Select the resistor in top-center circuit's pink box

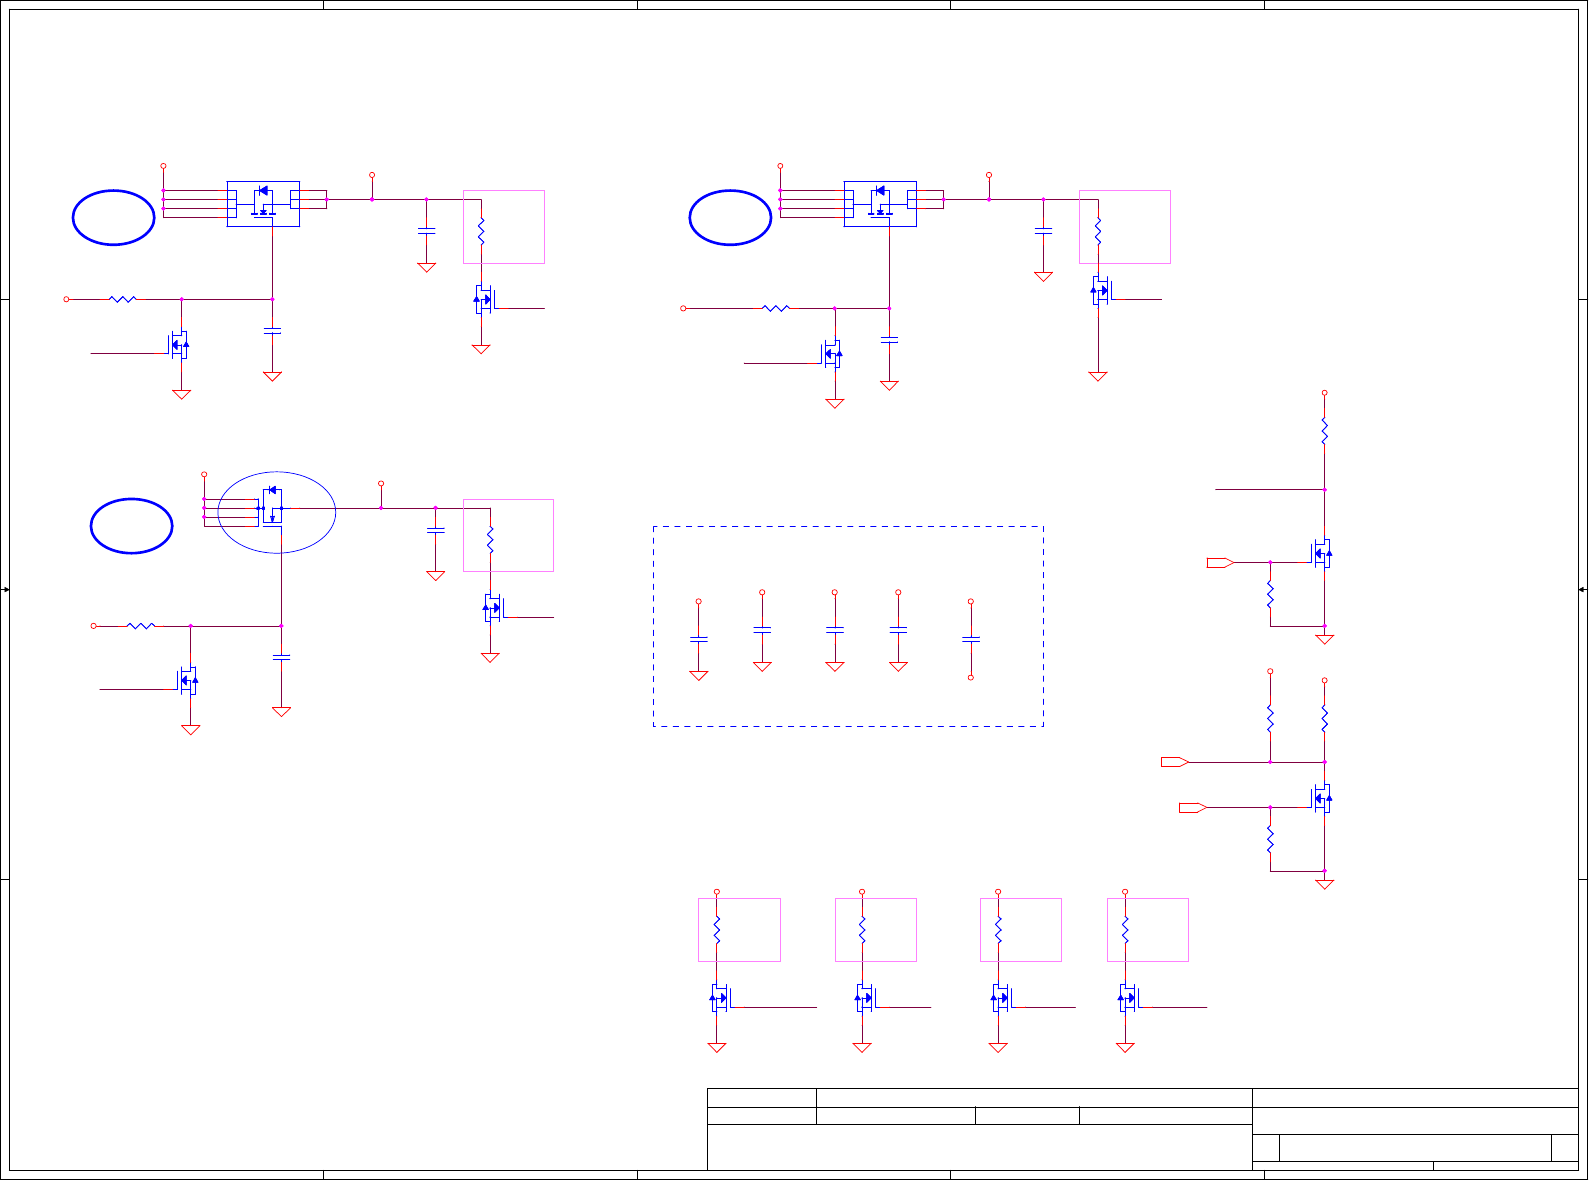coord(1098,231)
